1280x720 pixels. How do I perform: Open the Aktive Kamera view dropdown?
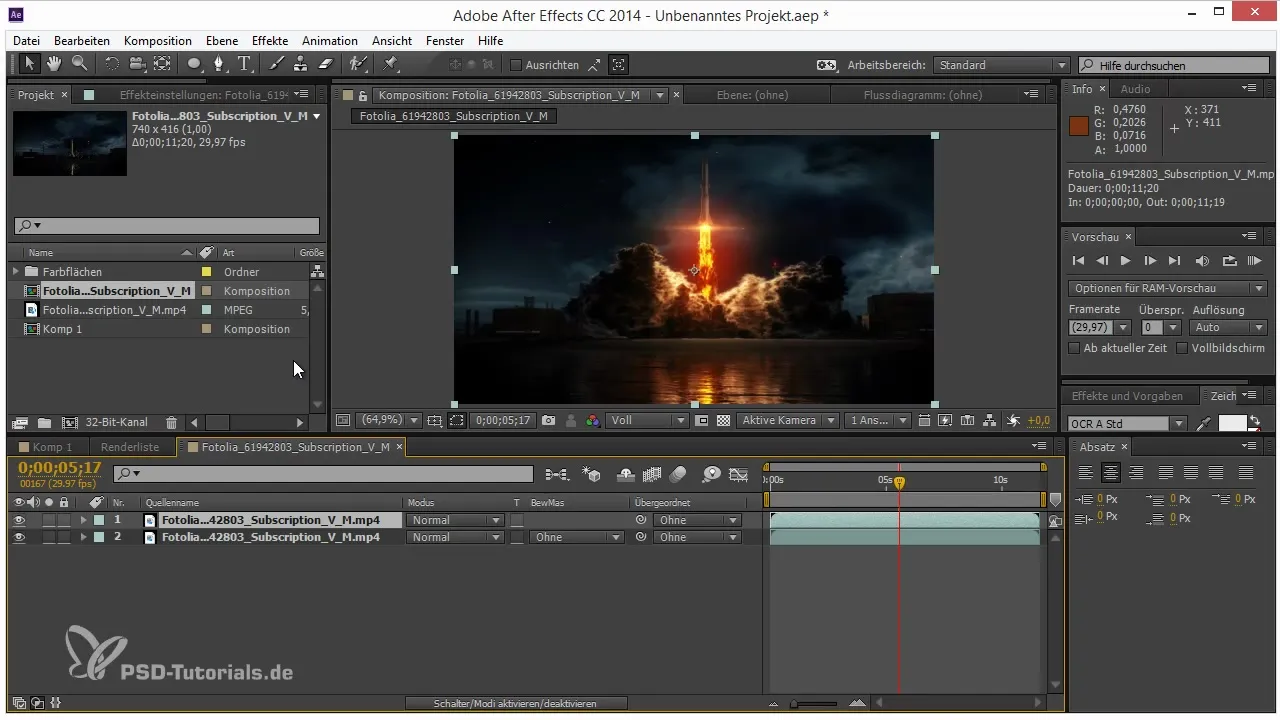point(786,421)
